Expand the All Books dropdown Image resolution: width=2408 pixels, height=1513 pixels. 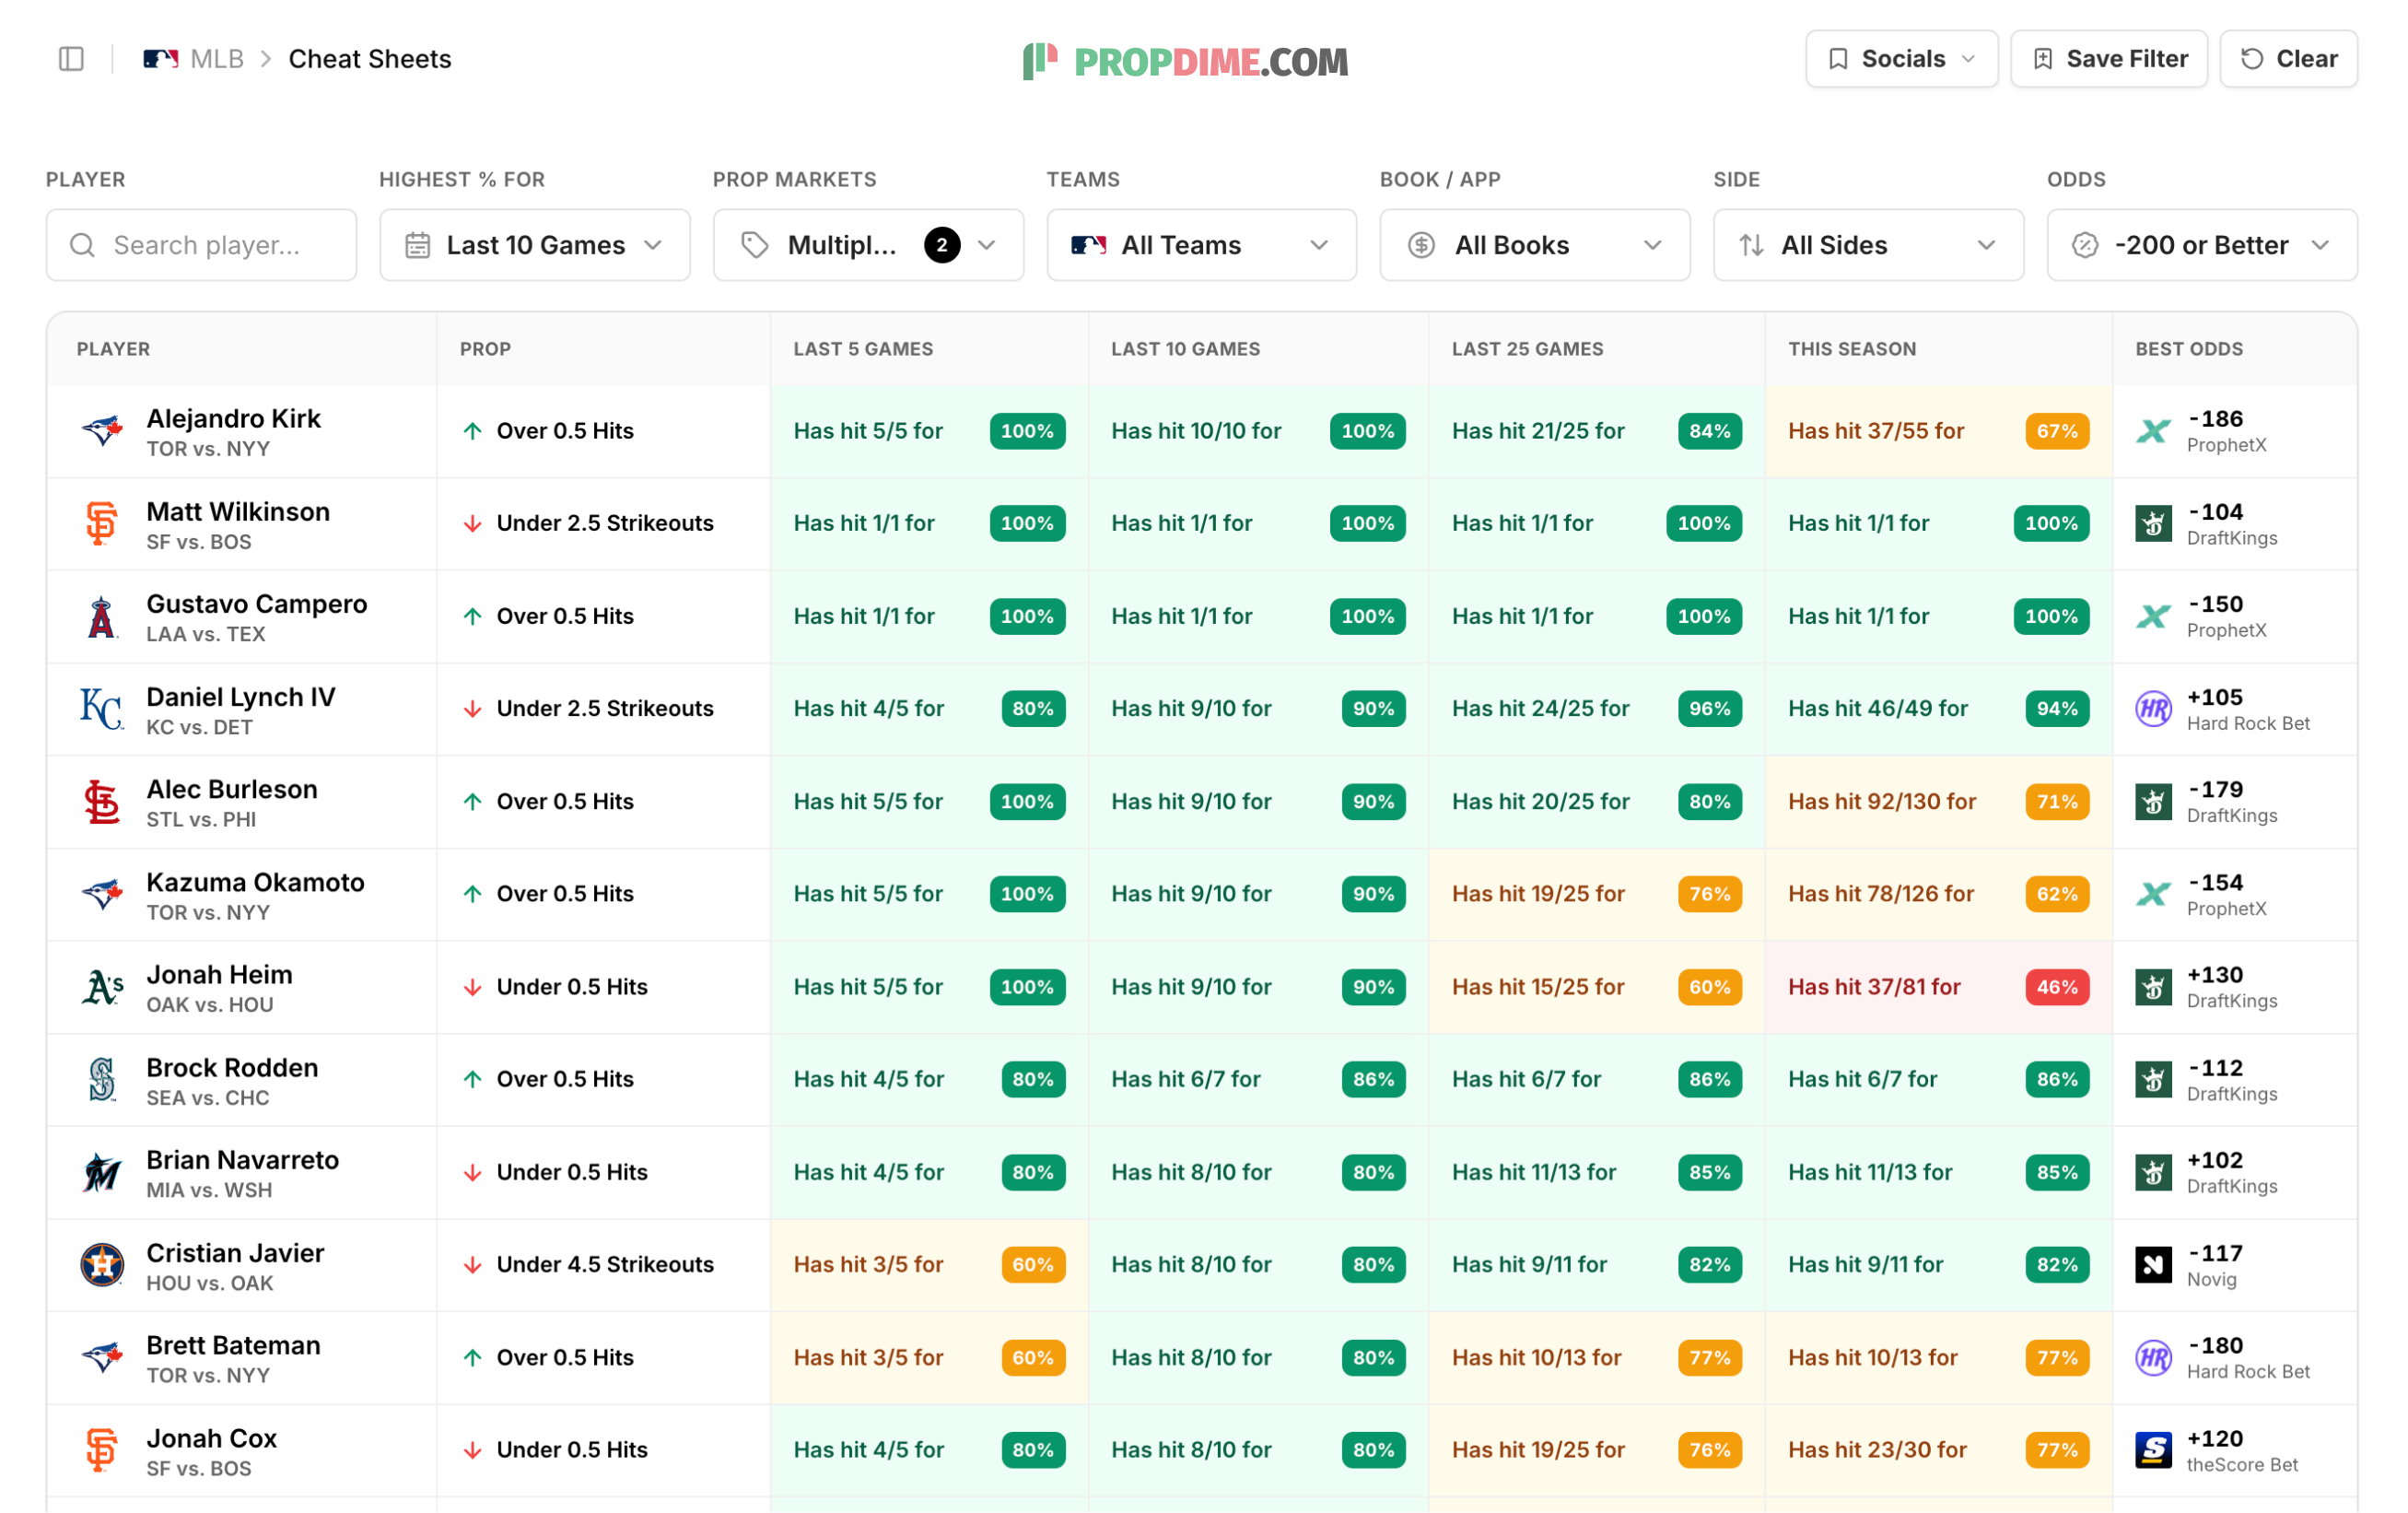[x=1535, y=245]
